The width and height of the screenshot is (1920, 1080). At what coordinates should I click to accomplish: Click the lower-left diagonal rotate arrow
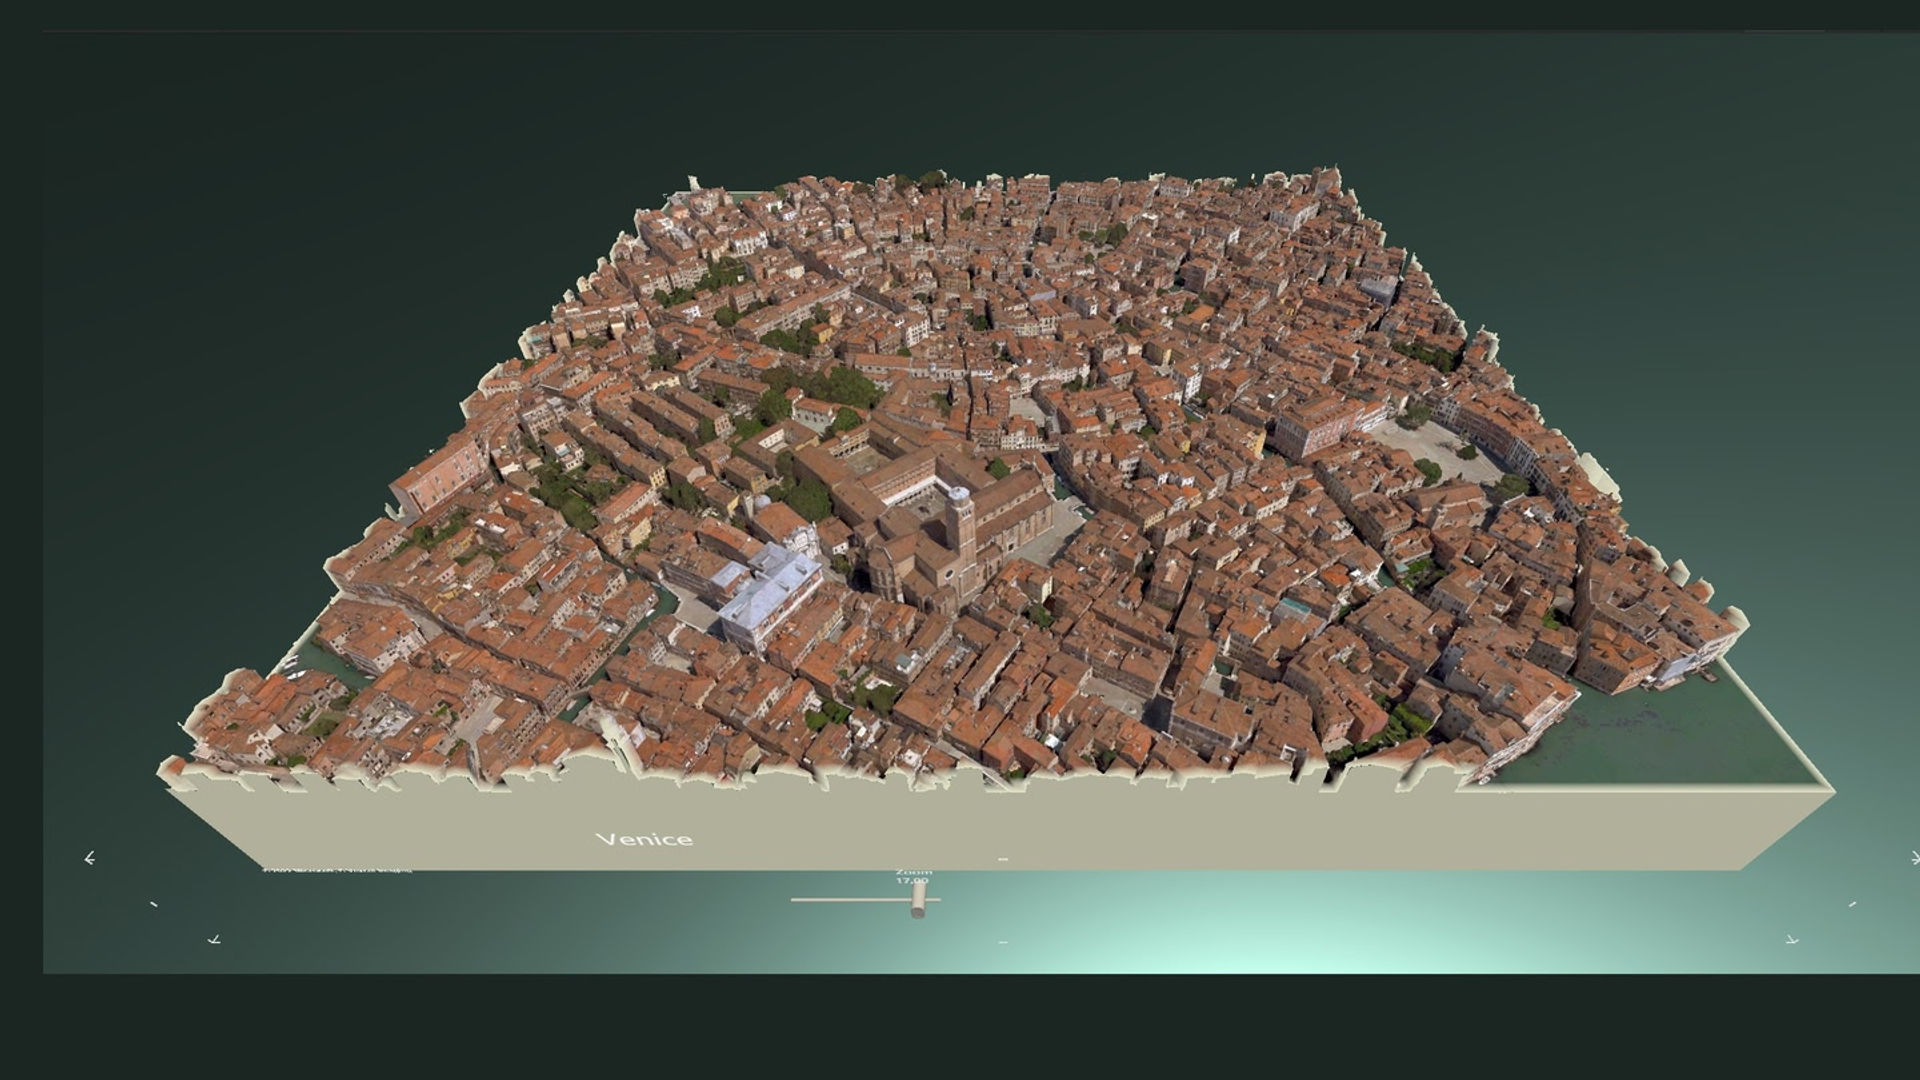[214, 939]
